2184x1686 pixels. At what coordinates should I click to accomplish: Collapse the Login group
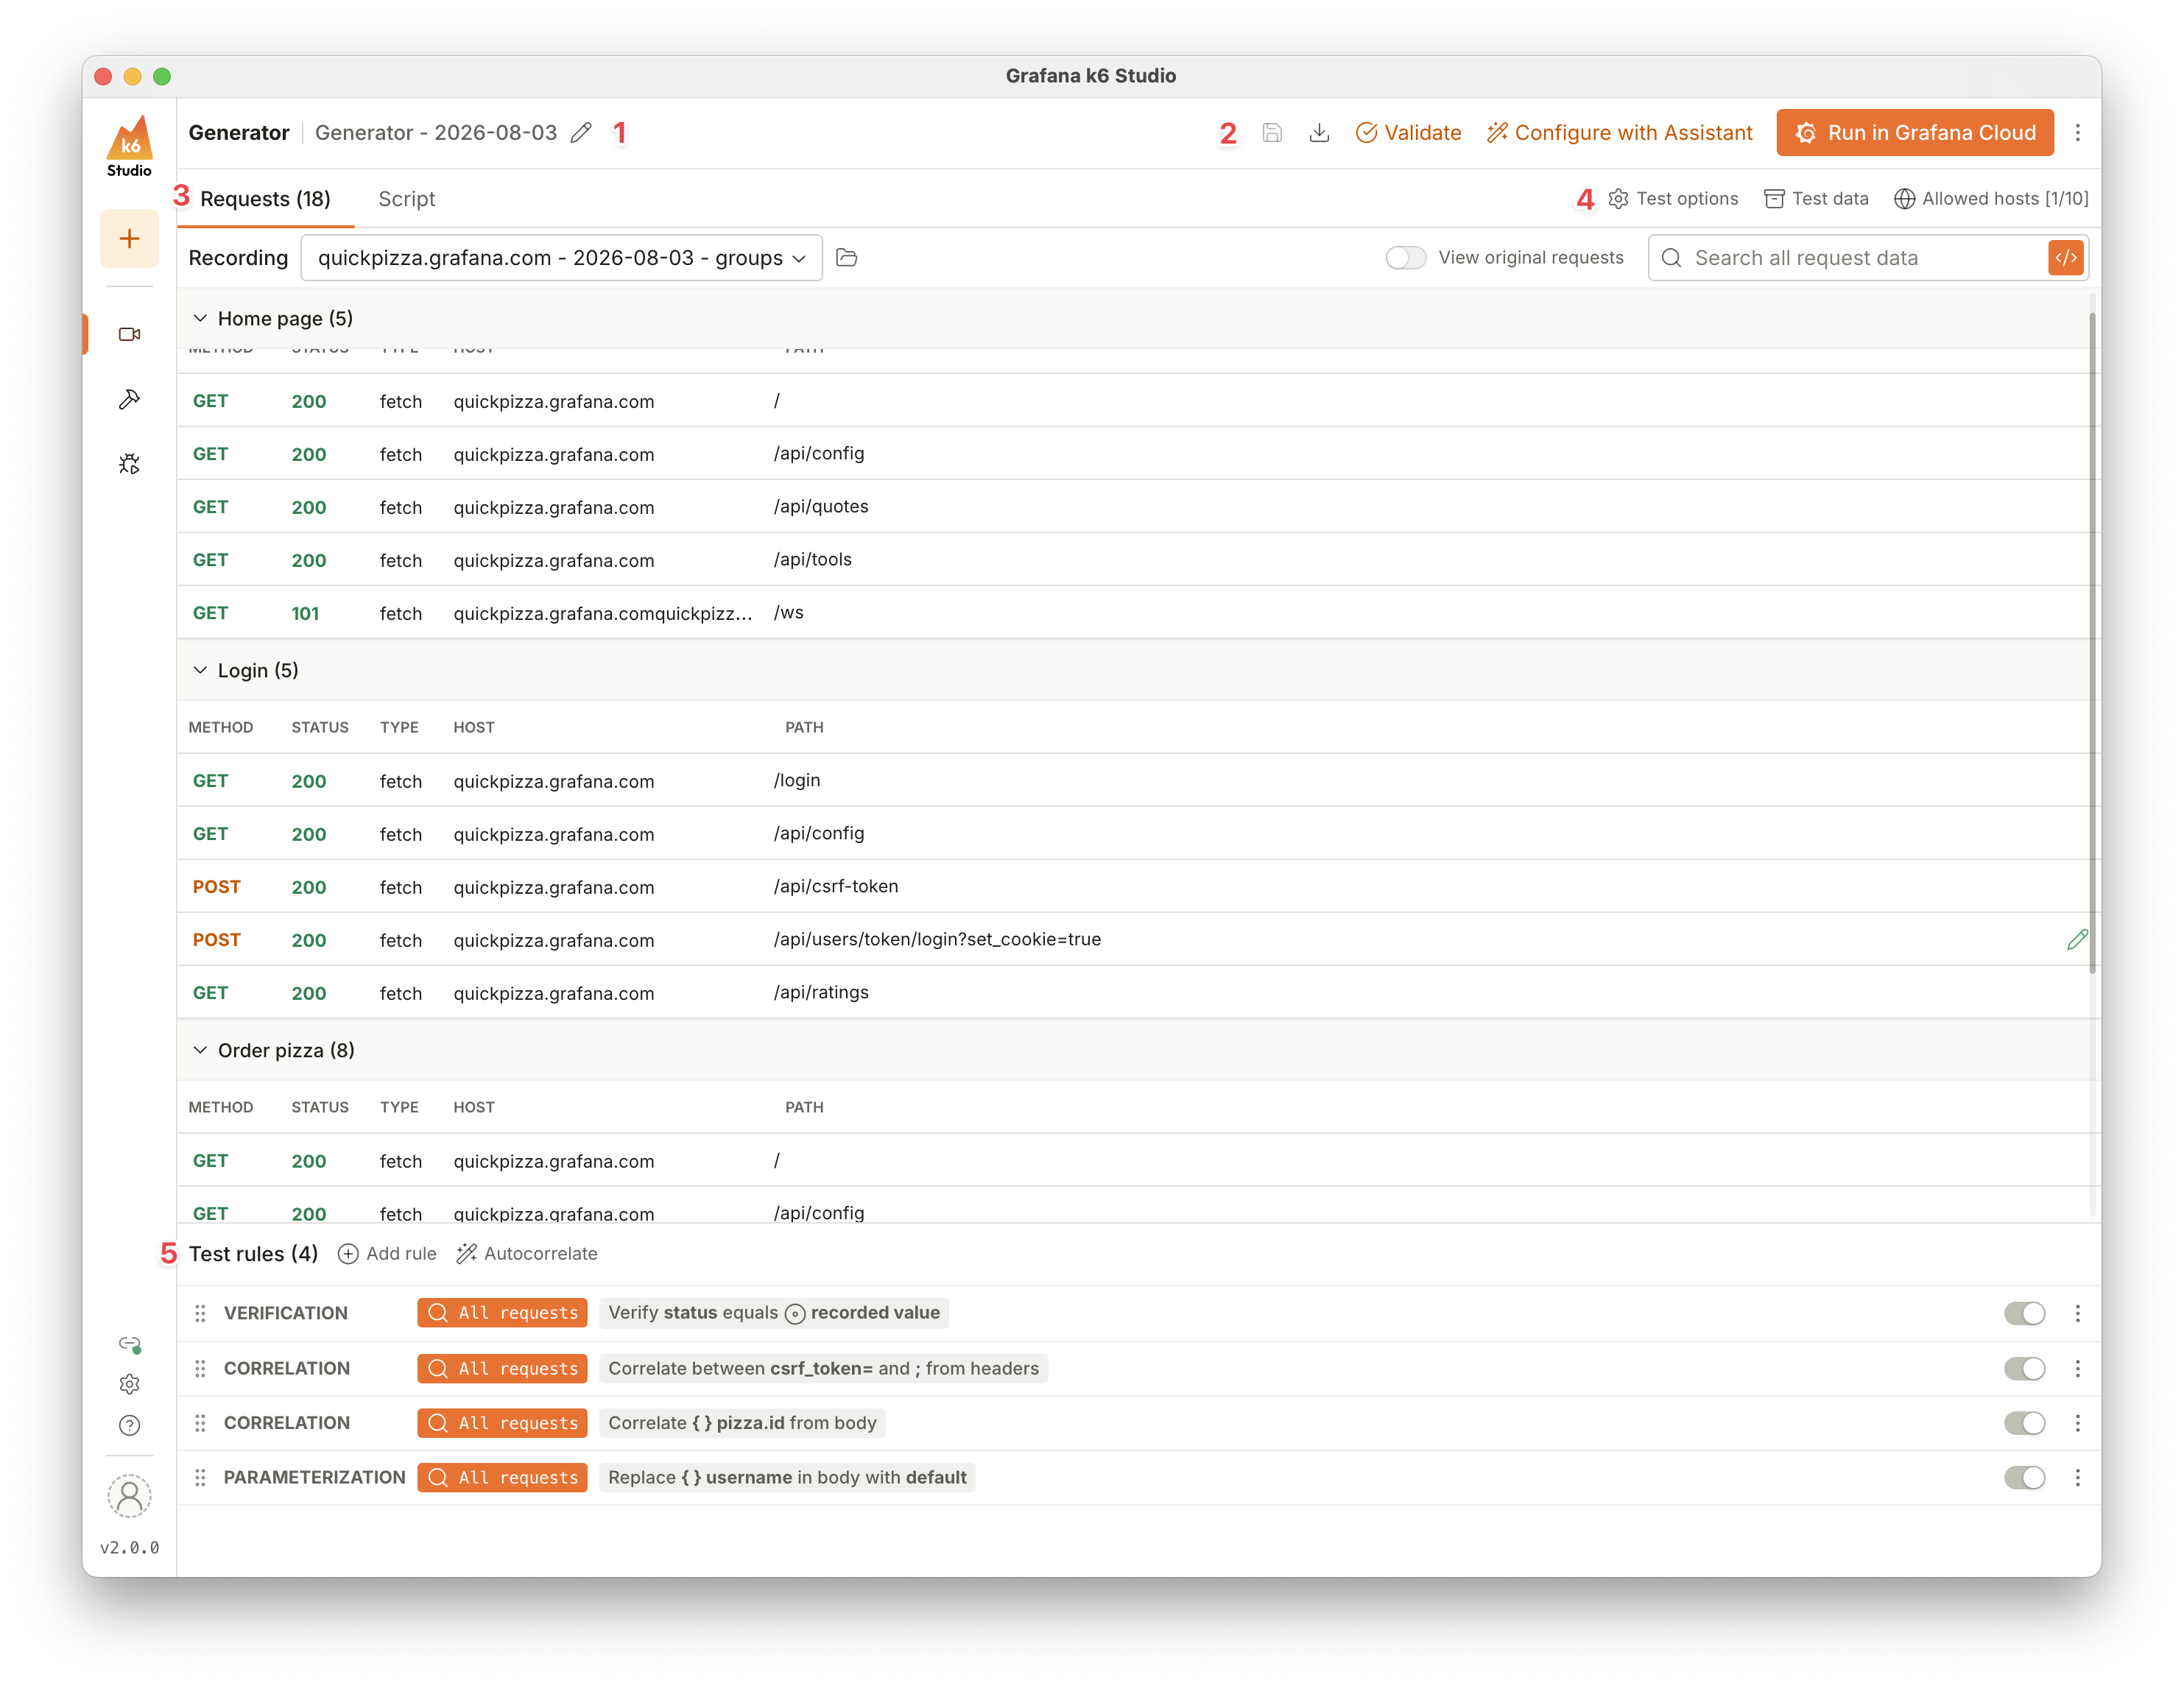pyautogui.click(x=200, y=670)
